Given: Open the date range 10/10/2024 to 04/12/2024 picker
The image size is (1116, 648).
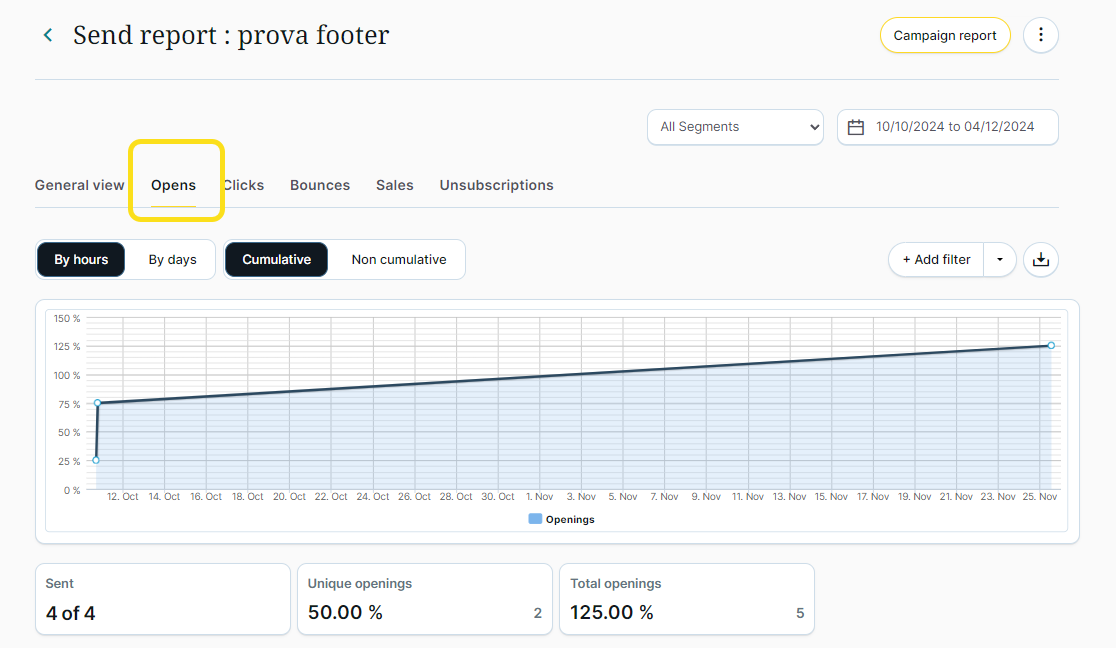Looking at the screenshot, I should pos(954,127).
